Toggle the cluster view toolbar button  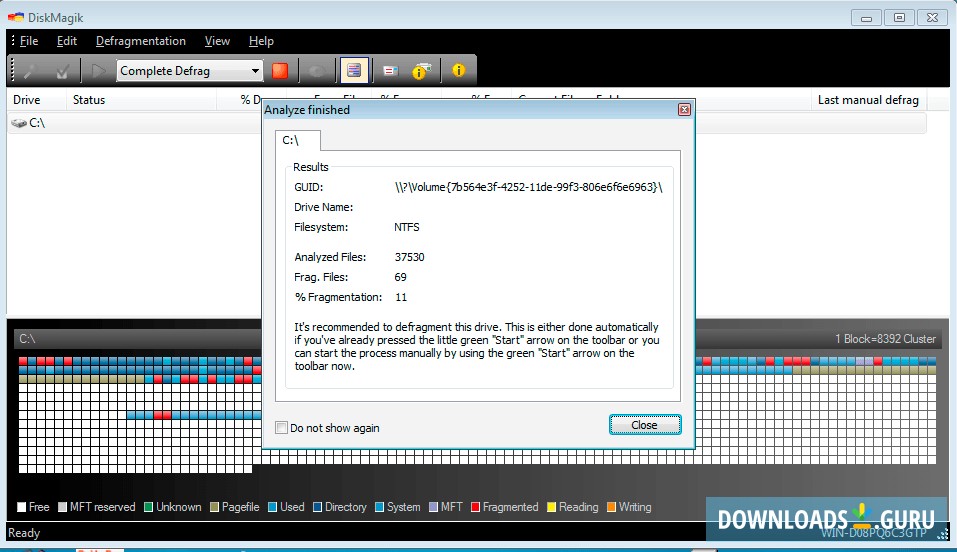354,71
